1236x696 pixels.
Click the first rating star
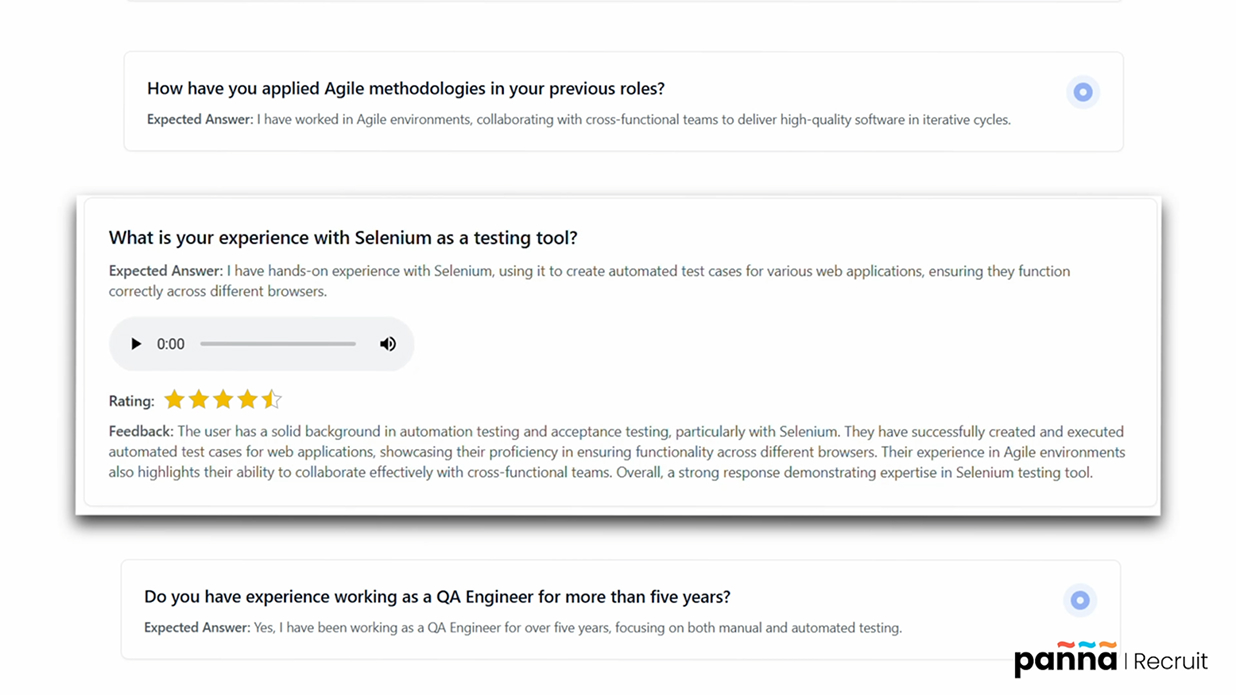click(174, 400)
